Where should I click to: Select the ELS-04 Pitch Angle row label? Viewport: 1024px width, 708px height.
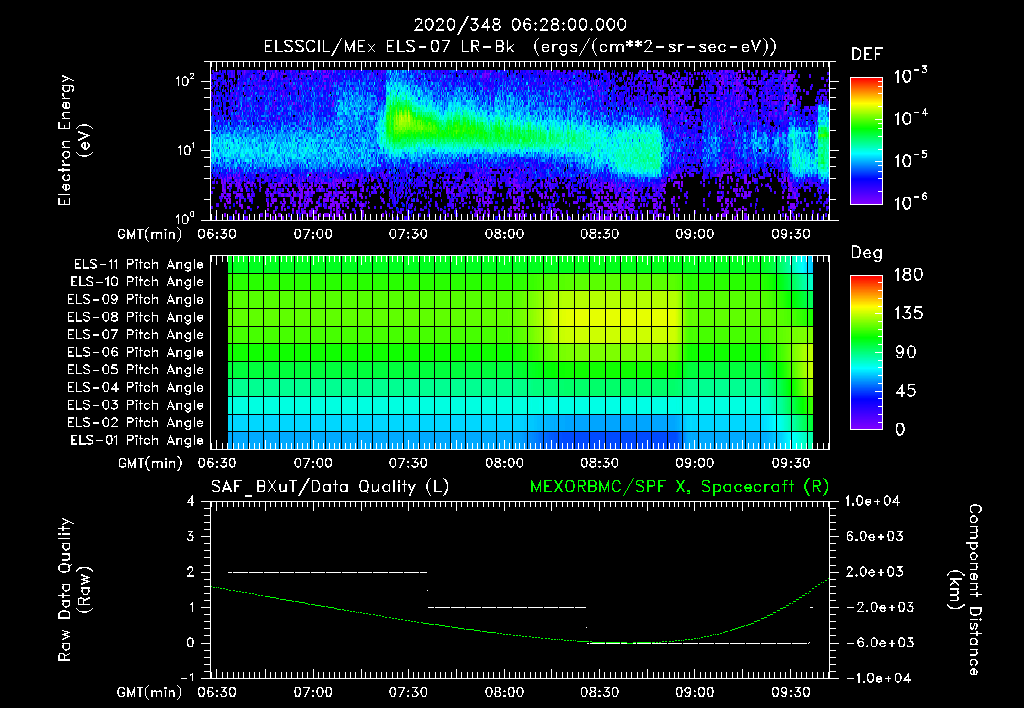(136, 387)
